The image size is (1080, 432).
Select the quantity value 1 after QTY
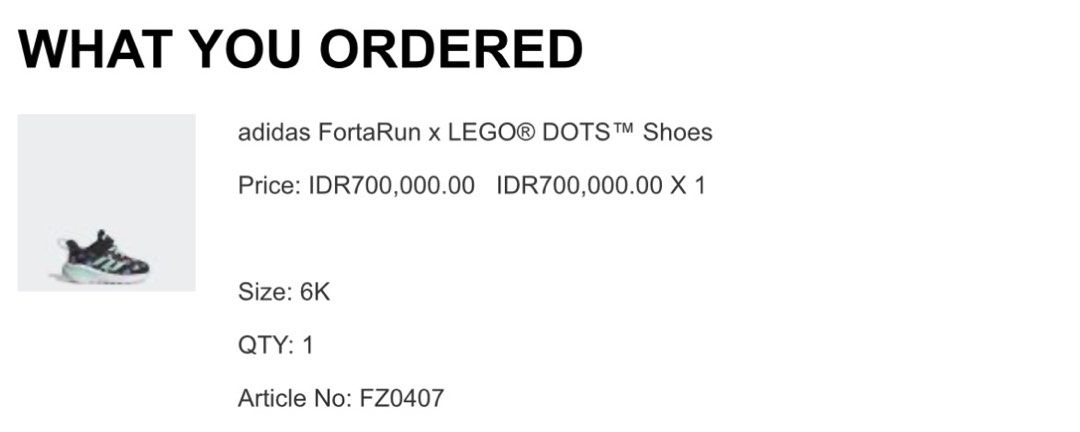click(308, 346)
